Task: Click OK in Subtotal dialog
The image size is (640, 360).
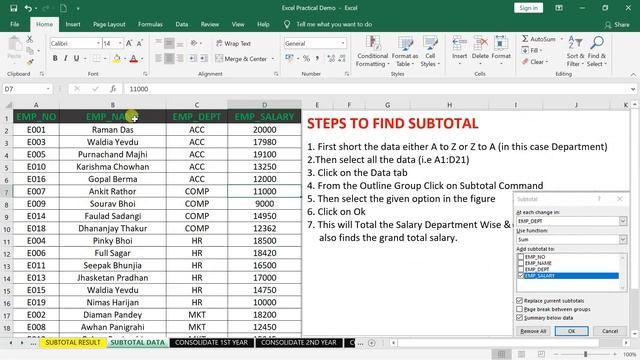Action: pos(571,331)
